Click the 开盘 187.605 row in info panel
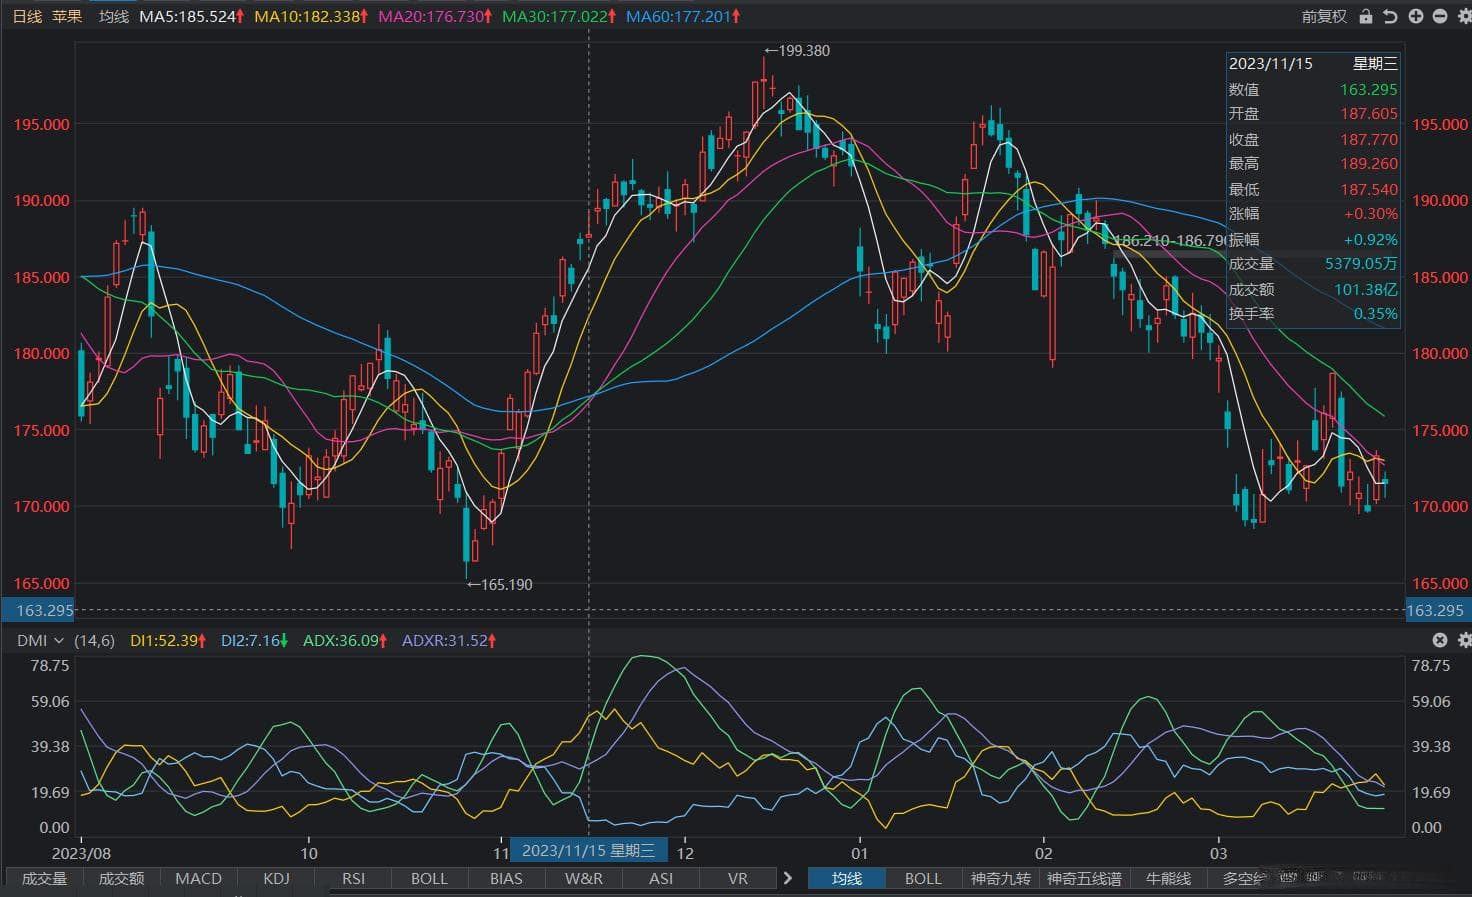 pyautogui.click(x=1313, y=114)
